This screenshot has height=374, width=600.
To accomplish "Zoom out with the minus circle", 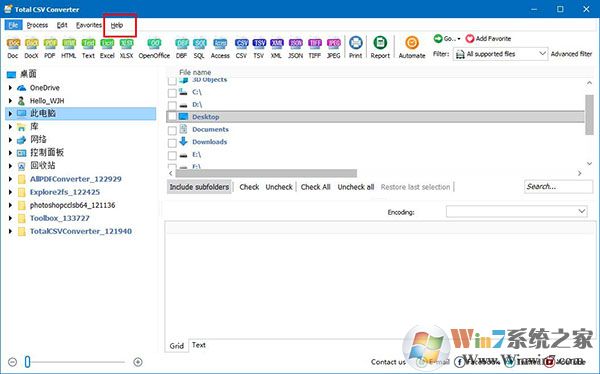I will [13, 362].
